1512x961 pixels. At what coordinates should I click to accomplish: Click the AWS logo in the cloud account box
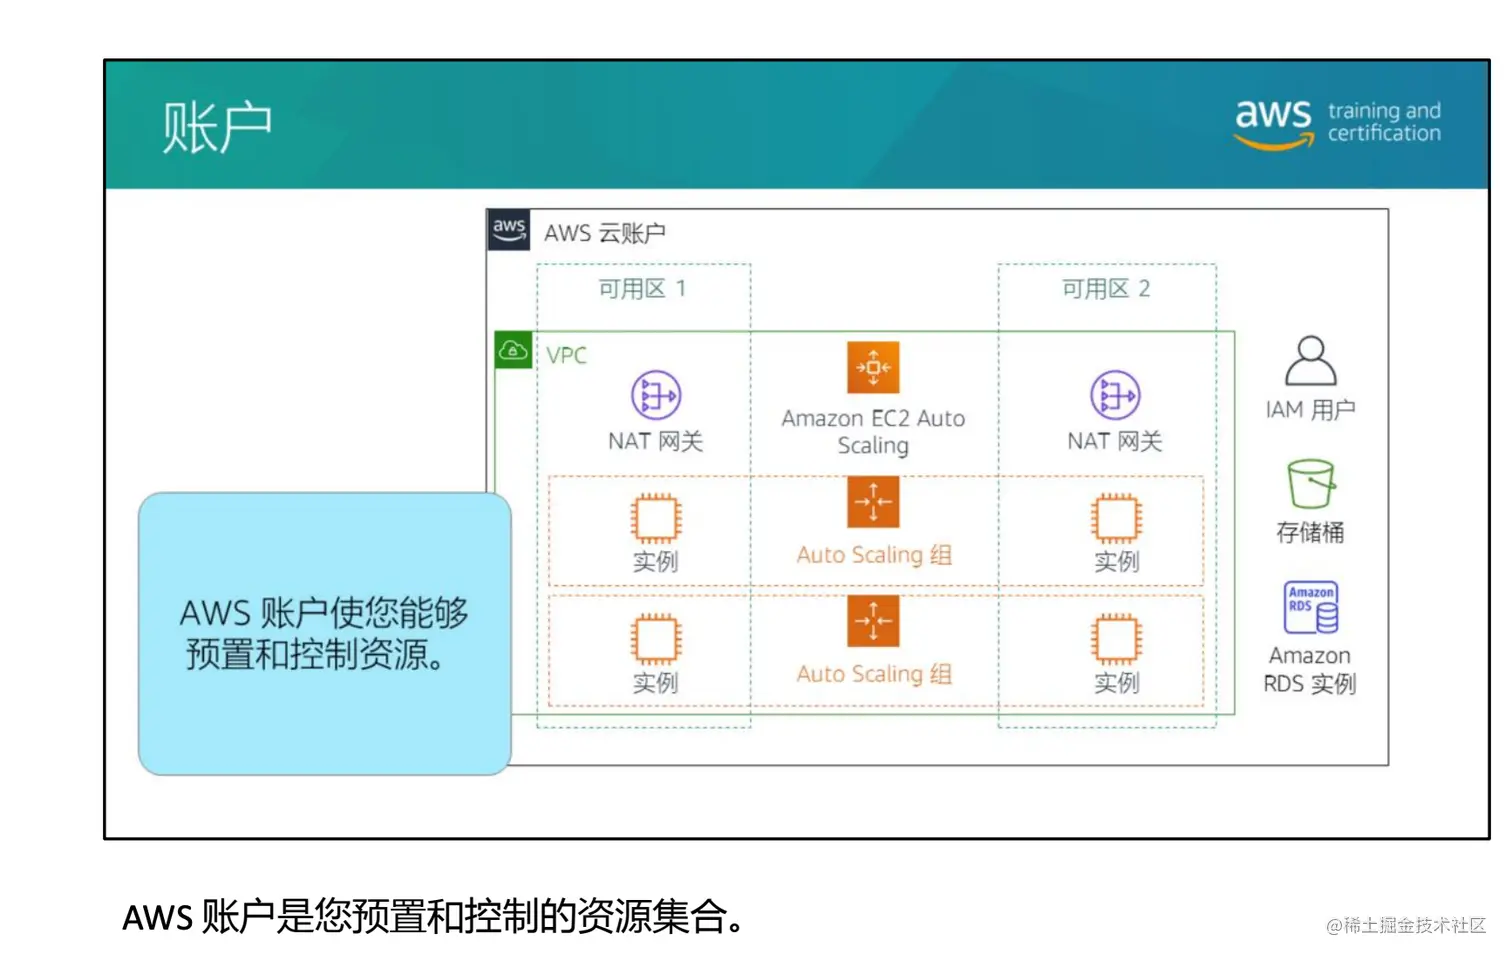509,230
